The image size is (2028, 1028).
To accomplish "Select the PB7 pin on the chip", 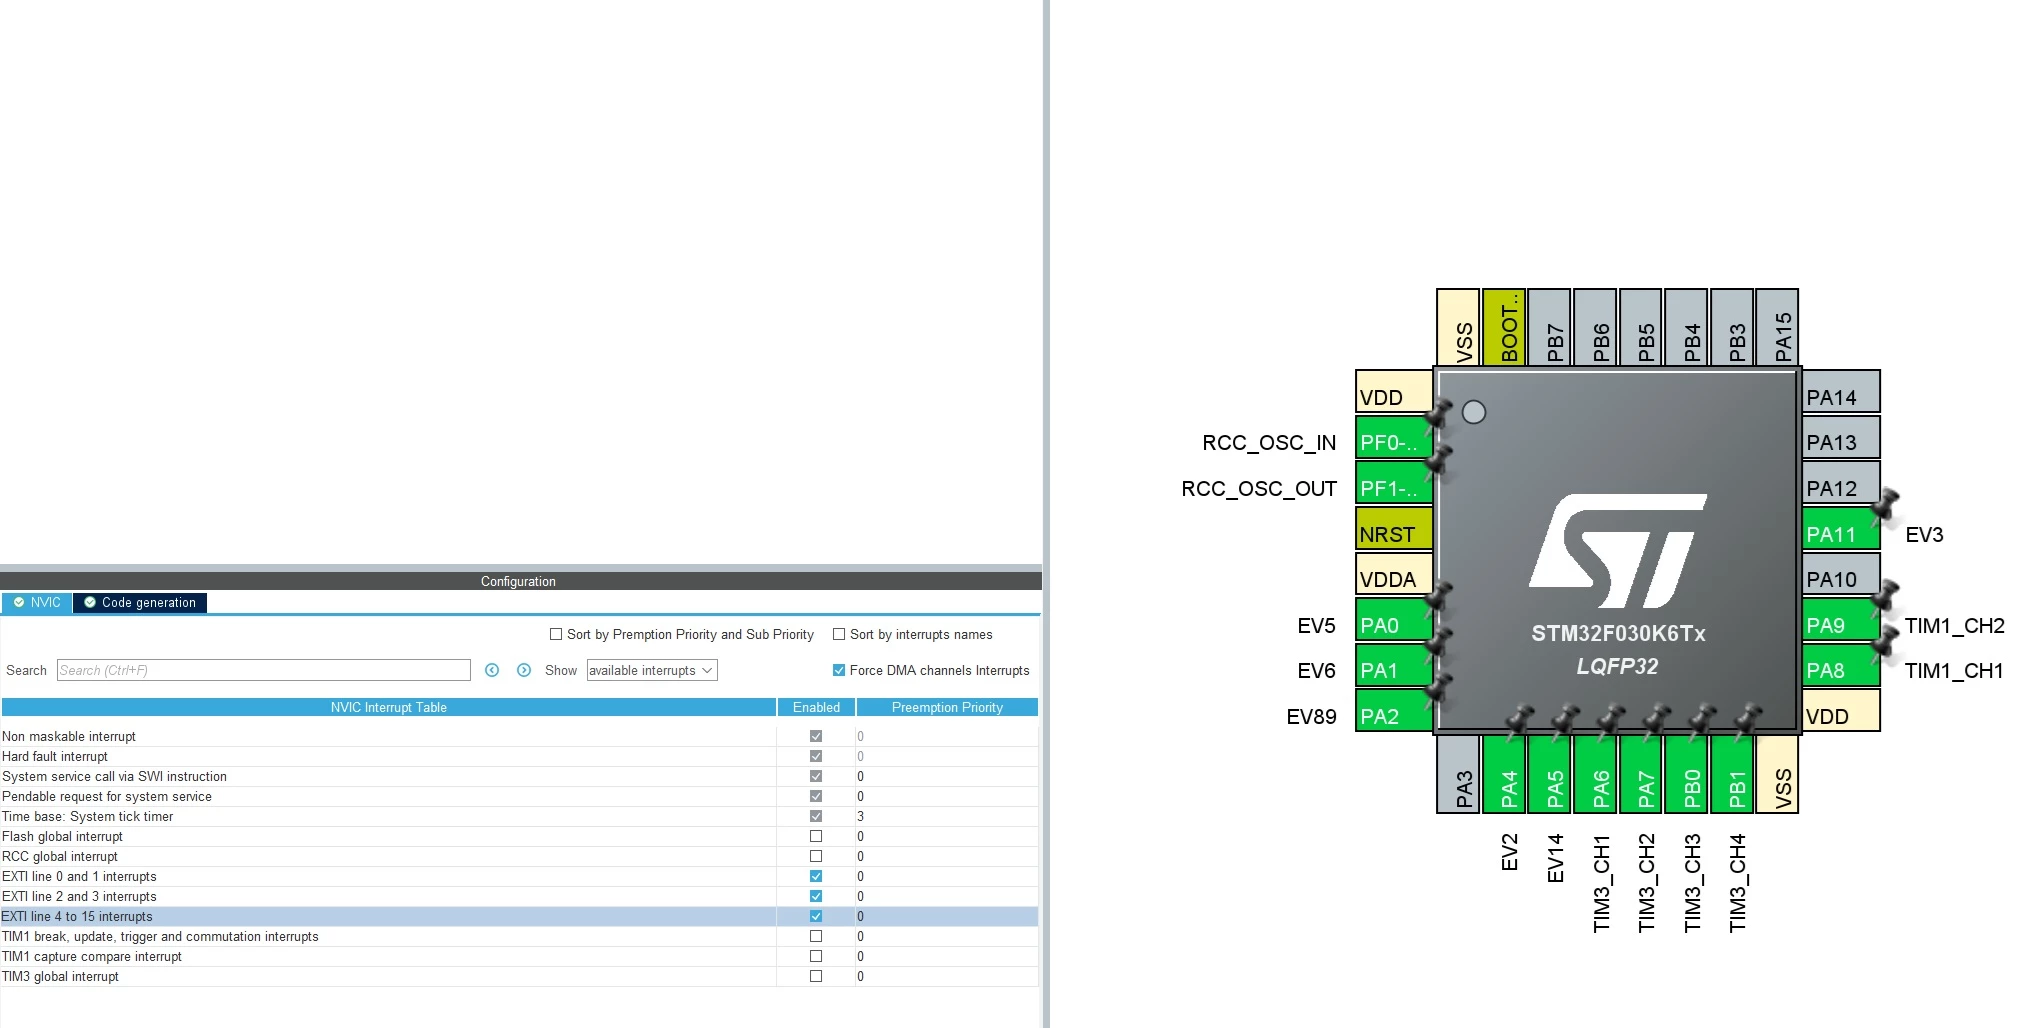I will point(1550,327).
